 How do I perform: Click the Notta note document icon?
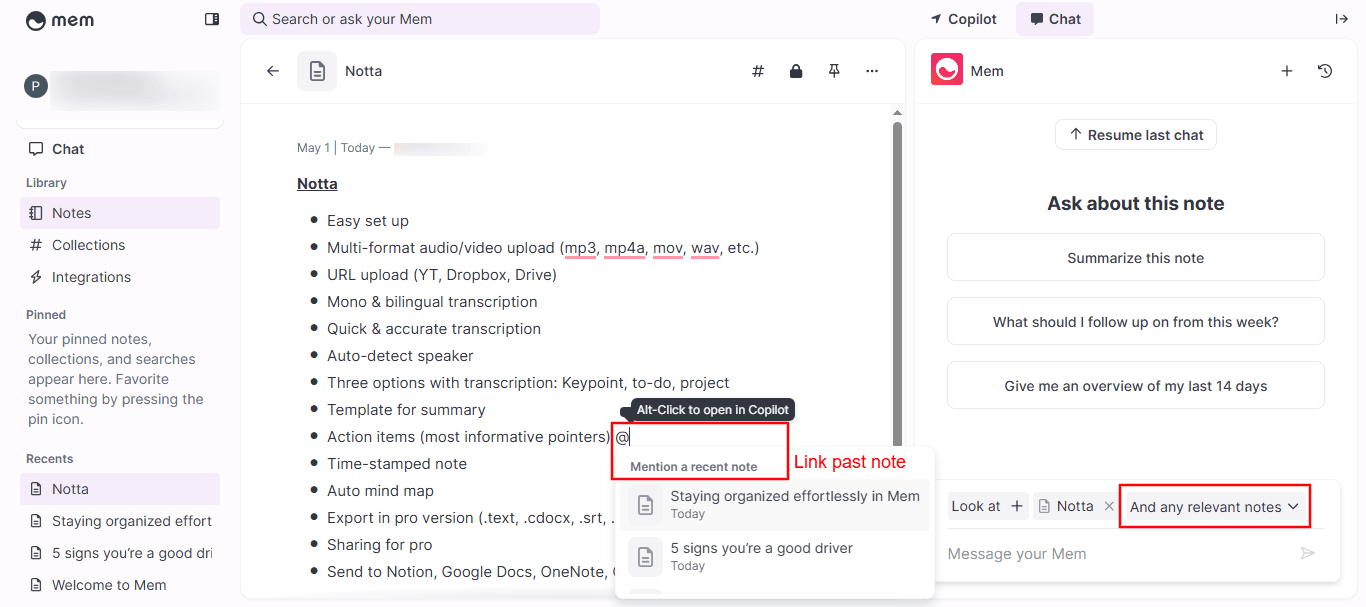(317, 71)
